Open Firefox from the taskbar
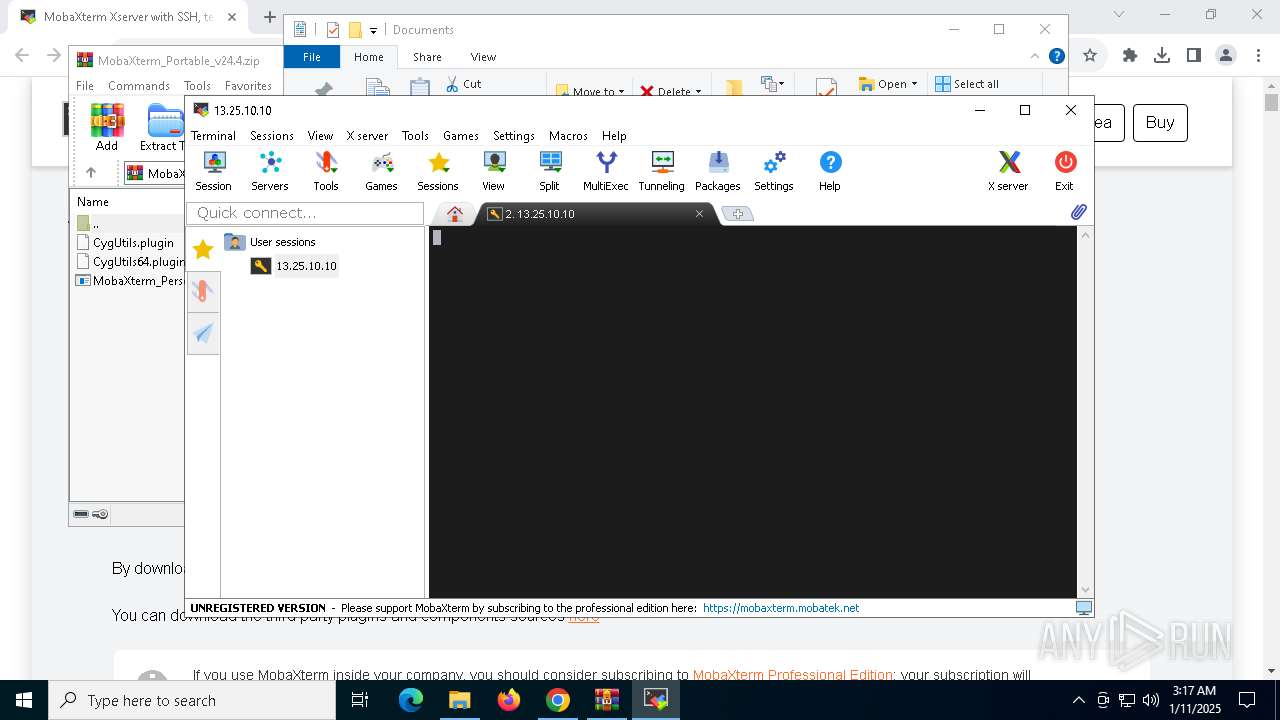The image size is (1280, 720). [509, 700]
